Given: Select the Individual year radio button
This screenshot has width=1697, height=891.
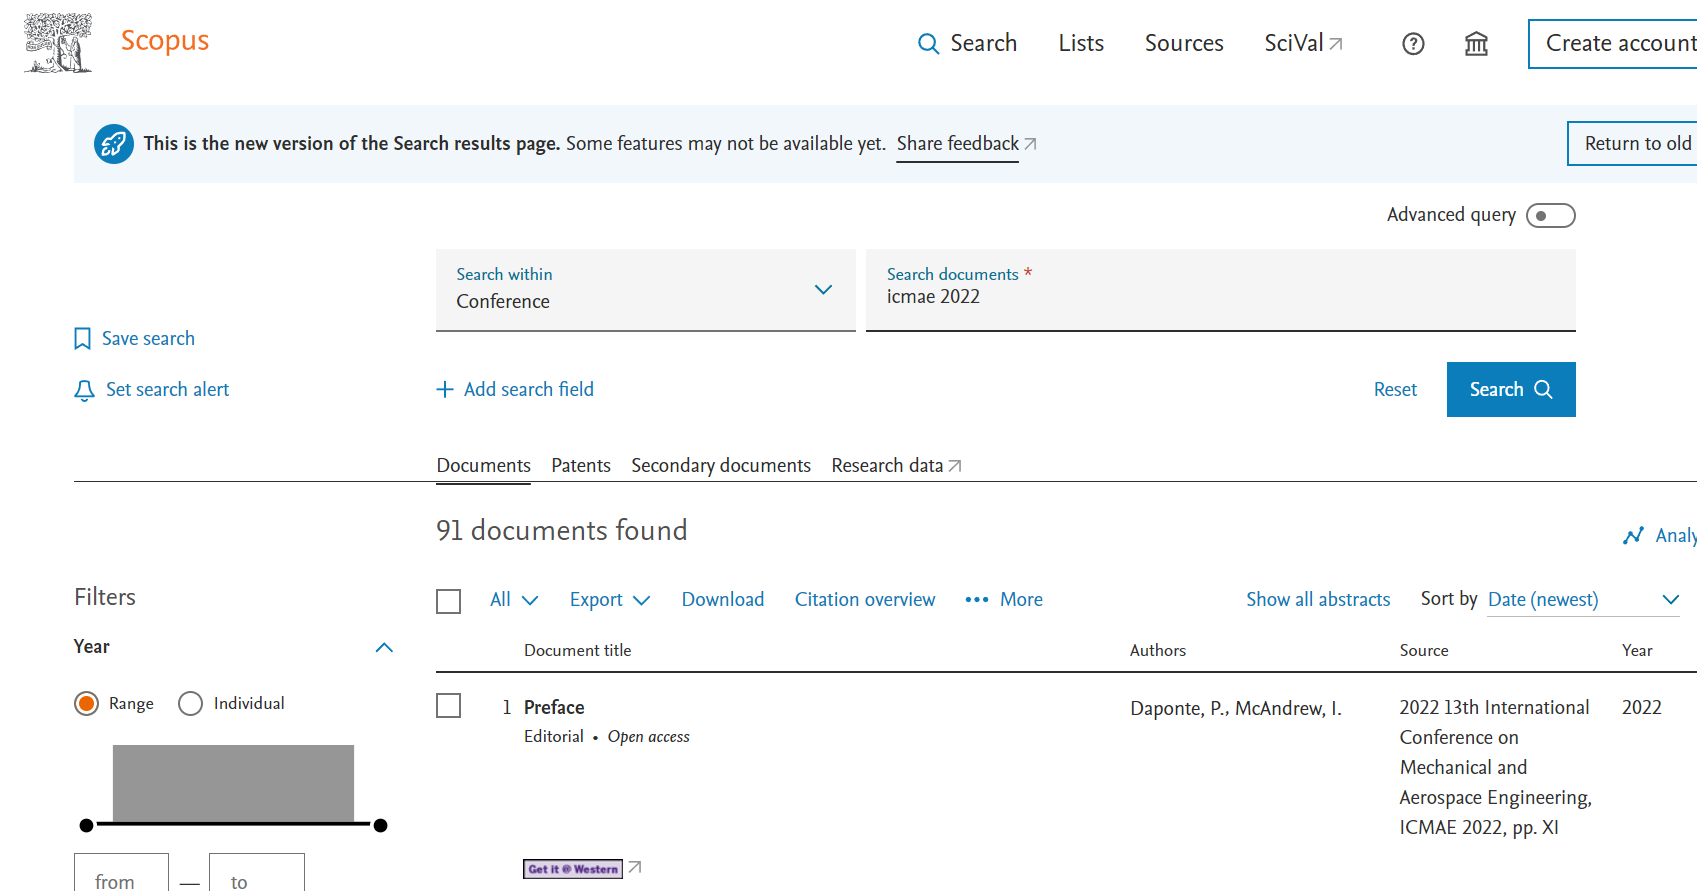Looking at the screenshot, I should (x=190, y=704).
